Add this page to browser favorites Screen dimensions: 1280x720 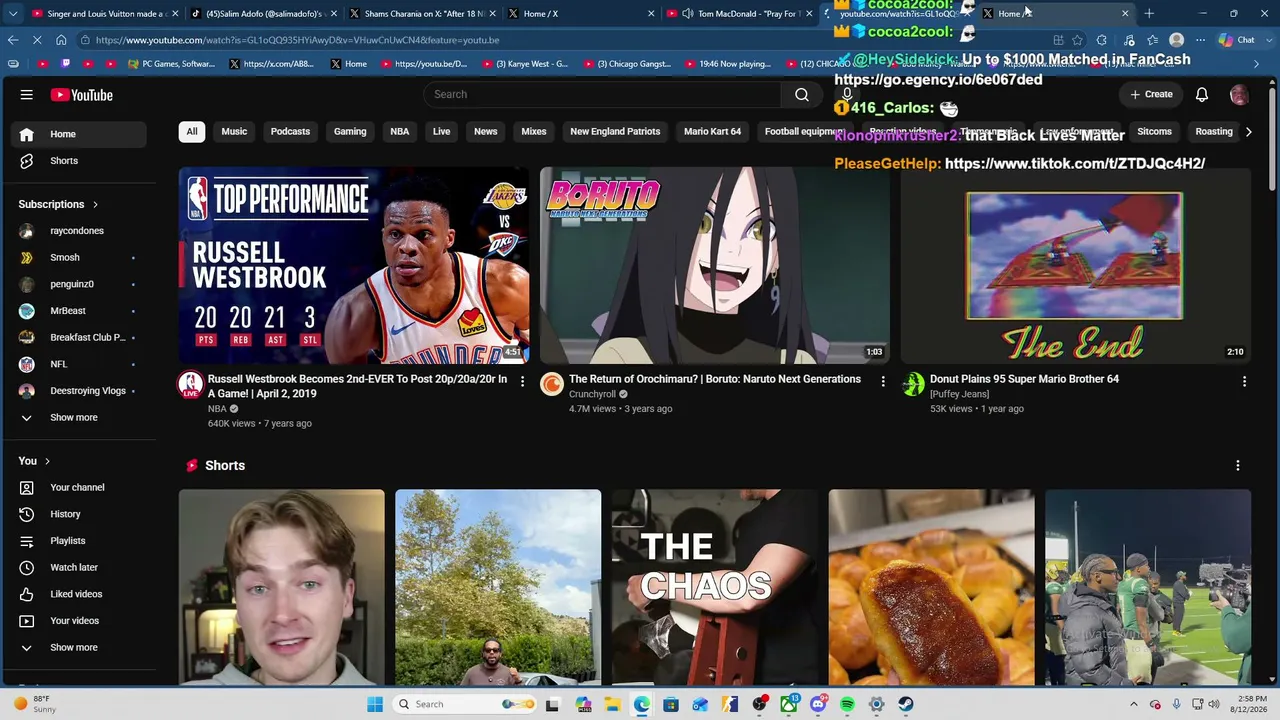tap(1077, 40)
